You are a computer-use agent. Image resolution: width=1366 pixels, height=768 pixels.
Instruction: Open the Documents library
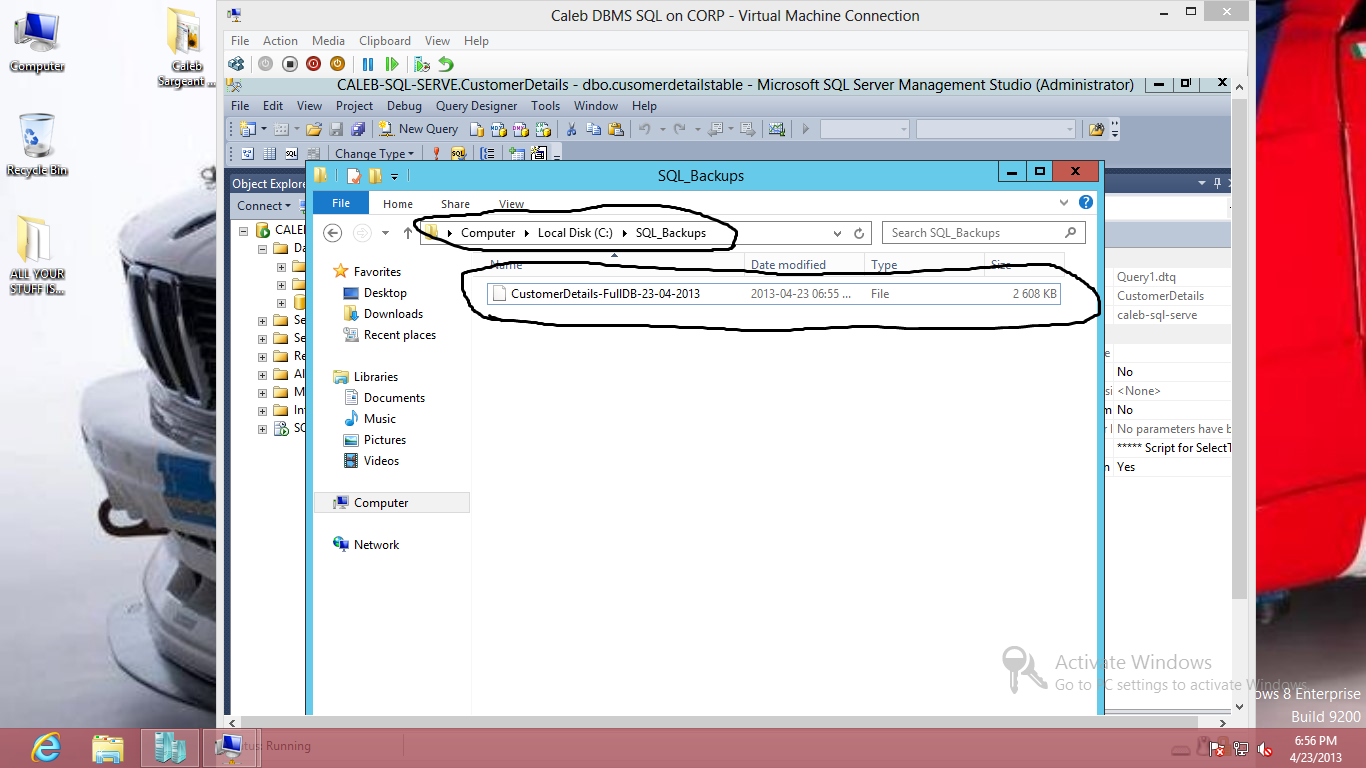[x=384, y=398]
